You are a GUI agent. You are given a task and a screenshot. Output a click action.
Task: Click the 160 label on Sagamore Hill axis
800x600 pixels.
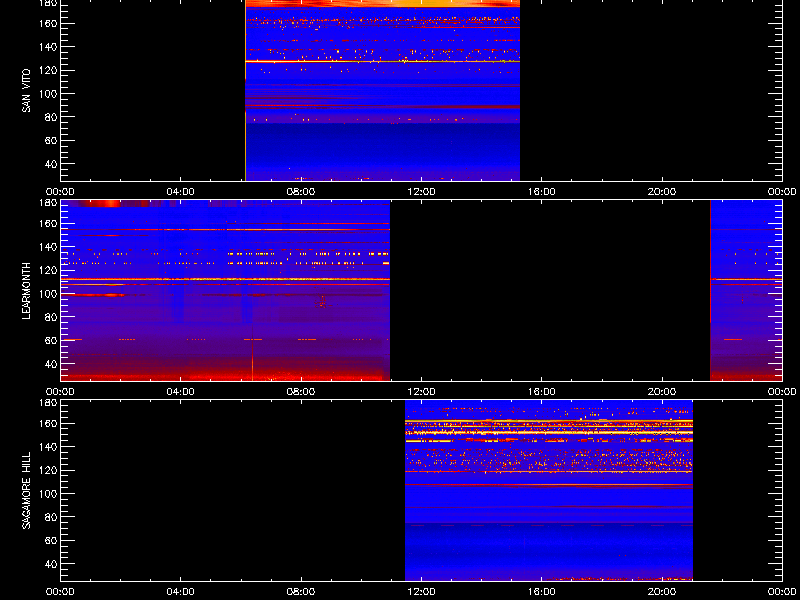48,423
